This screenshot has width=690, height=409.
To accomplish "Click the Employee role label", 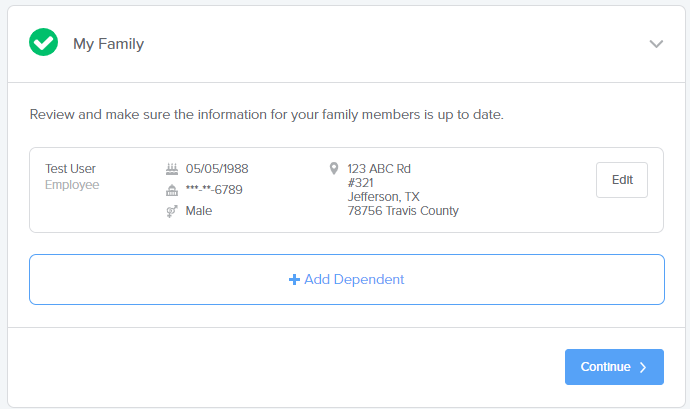I will tap(72, 185).
